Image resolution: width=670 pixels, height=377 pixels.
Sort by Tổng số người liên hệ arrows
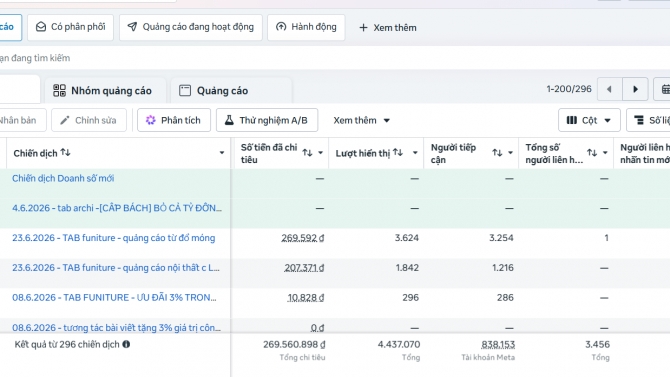(592, 153)
